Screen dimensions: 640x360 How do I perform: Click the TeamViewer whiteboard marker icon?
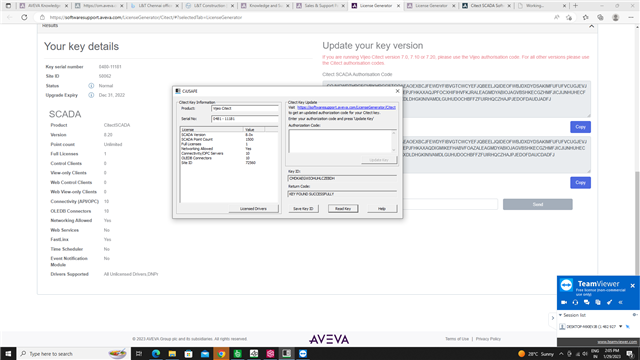[609, 302]
